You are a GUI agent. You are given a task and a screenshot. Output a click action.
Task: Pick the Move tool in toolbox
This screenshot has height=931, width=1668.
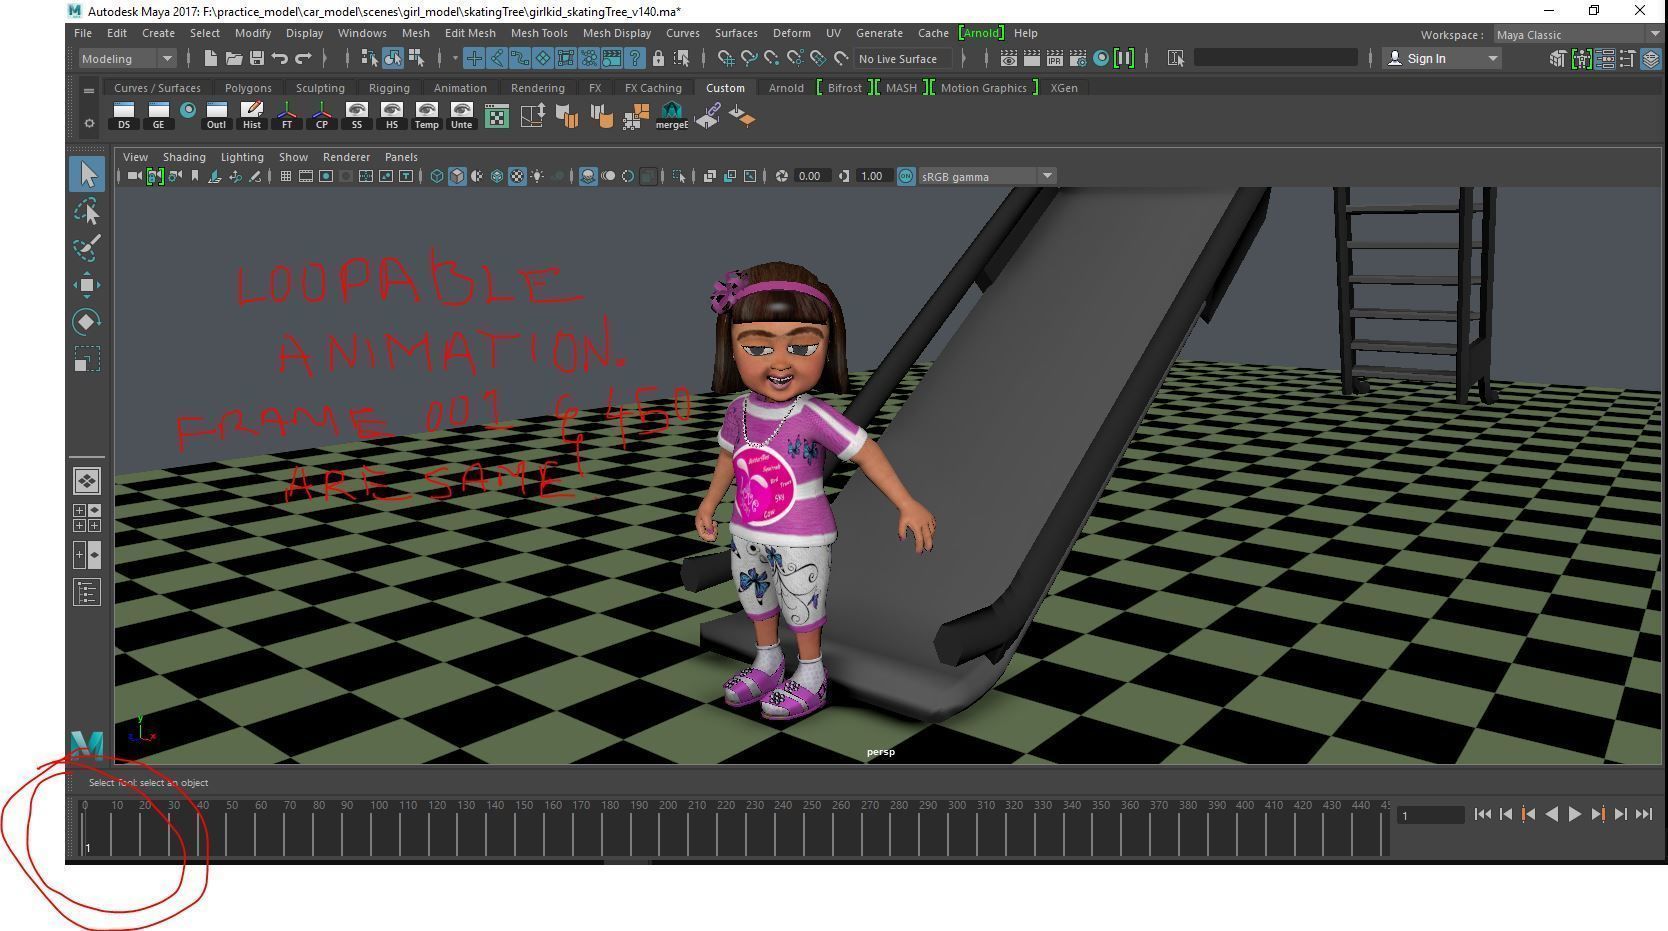[87, 285]
